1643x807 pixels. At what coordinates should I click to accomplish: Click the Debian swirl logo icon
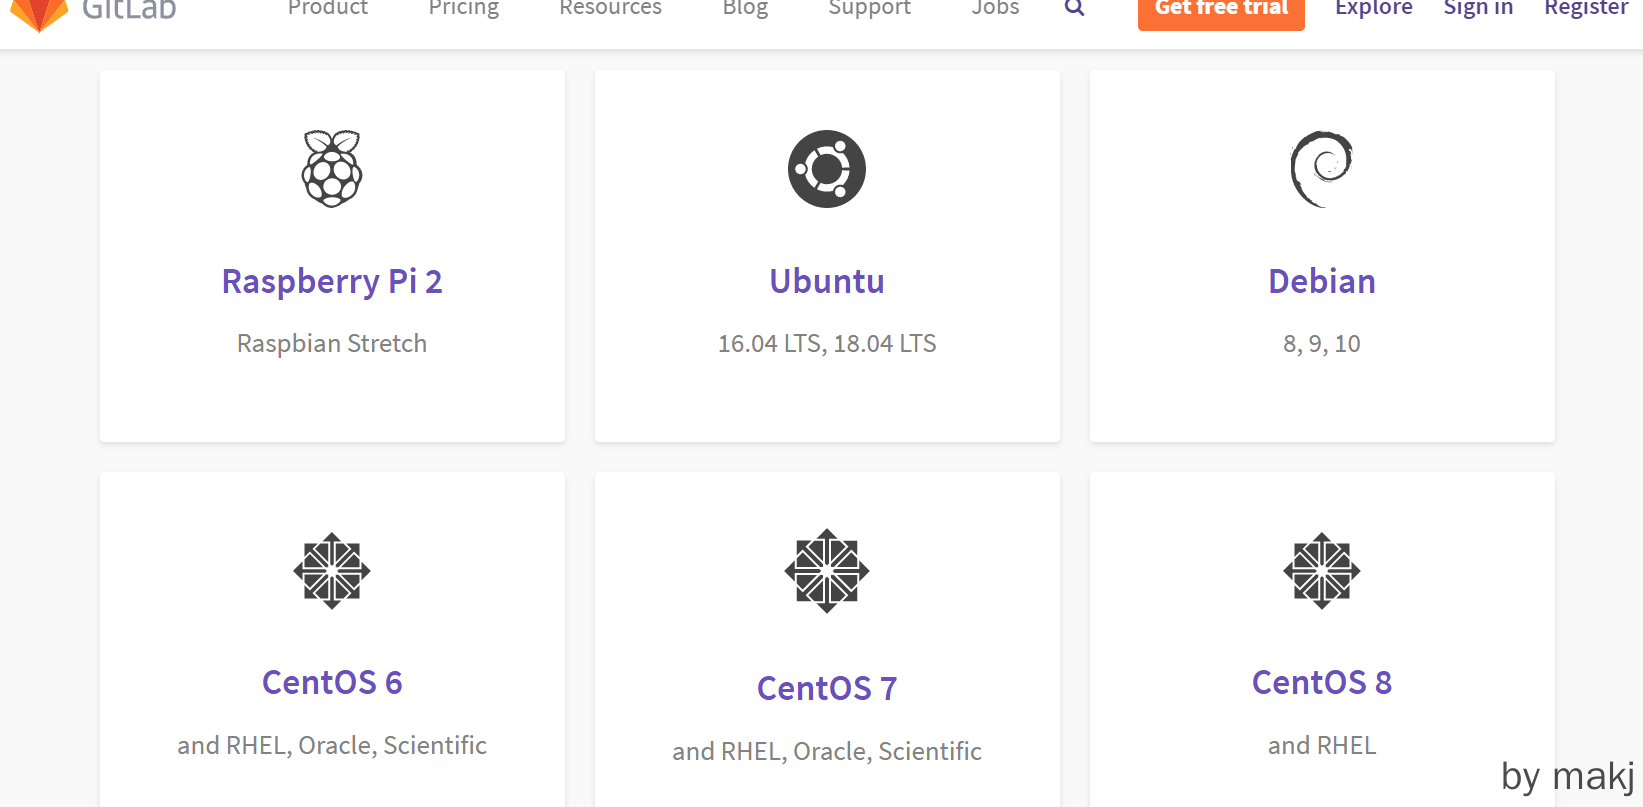point(1321,169)
